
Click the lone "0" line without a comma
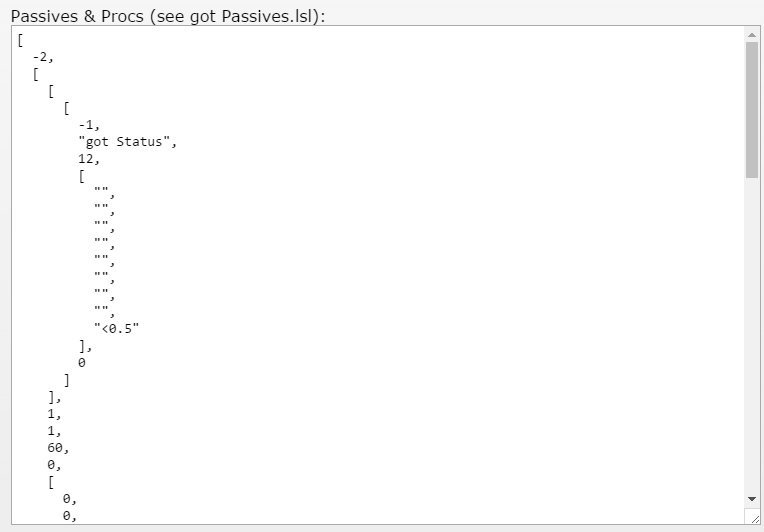pyautogui.click(x=82, y=362)
